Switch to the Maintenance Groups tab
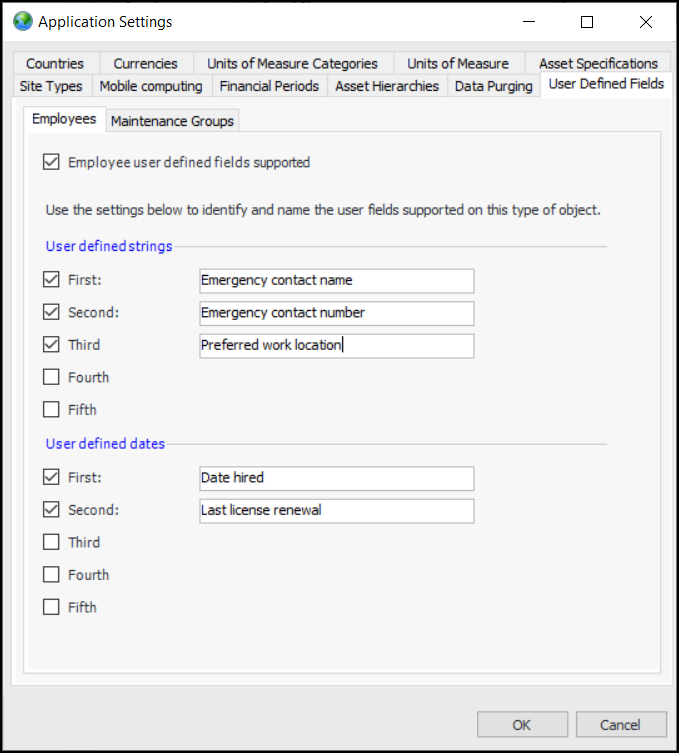The height and width of the screenshot is (753, 679). point(172,121)
